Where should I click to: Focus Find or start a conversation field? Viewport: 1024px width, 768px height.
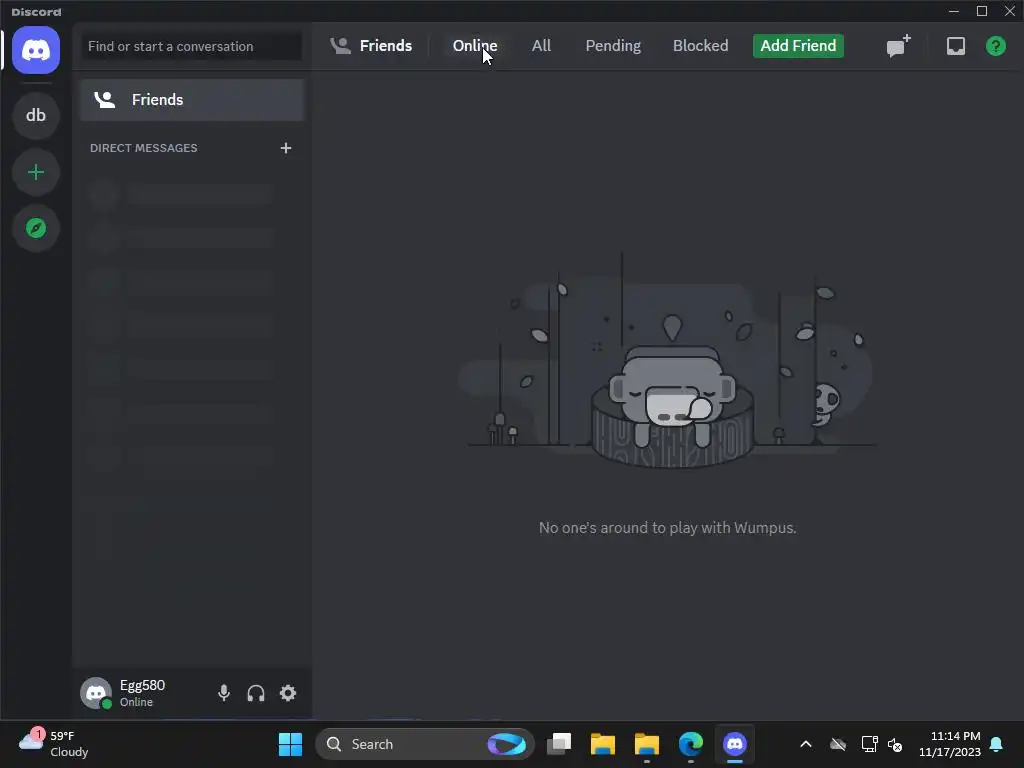click(191, 46)
